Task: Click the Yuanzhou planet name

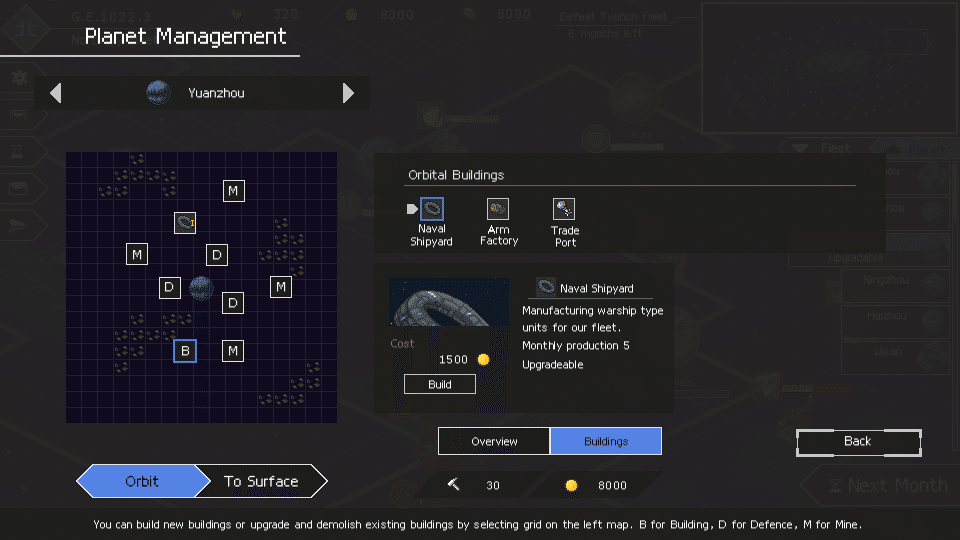Action: pyautogui.click(x=216, y=93)
